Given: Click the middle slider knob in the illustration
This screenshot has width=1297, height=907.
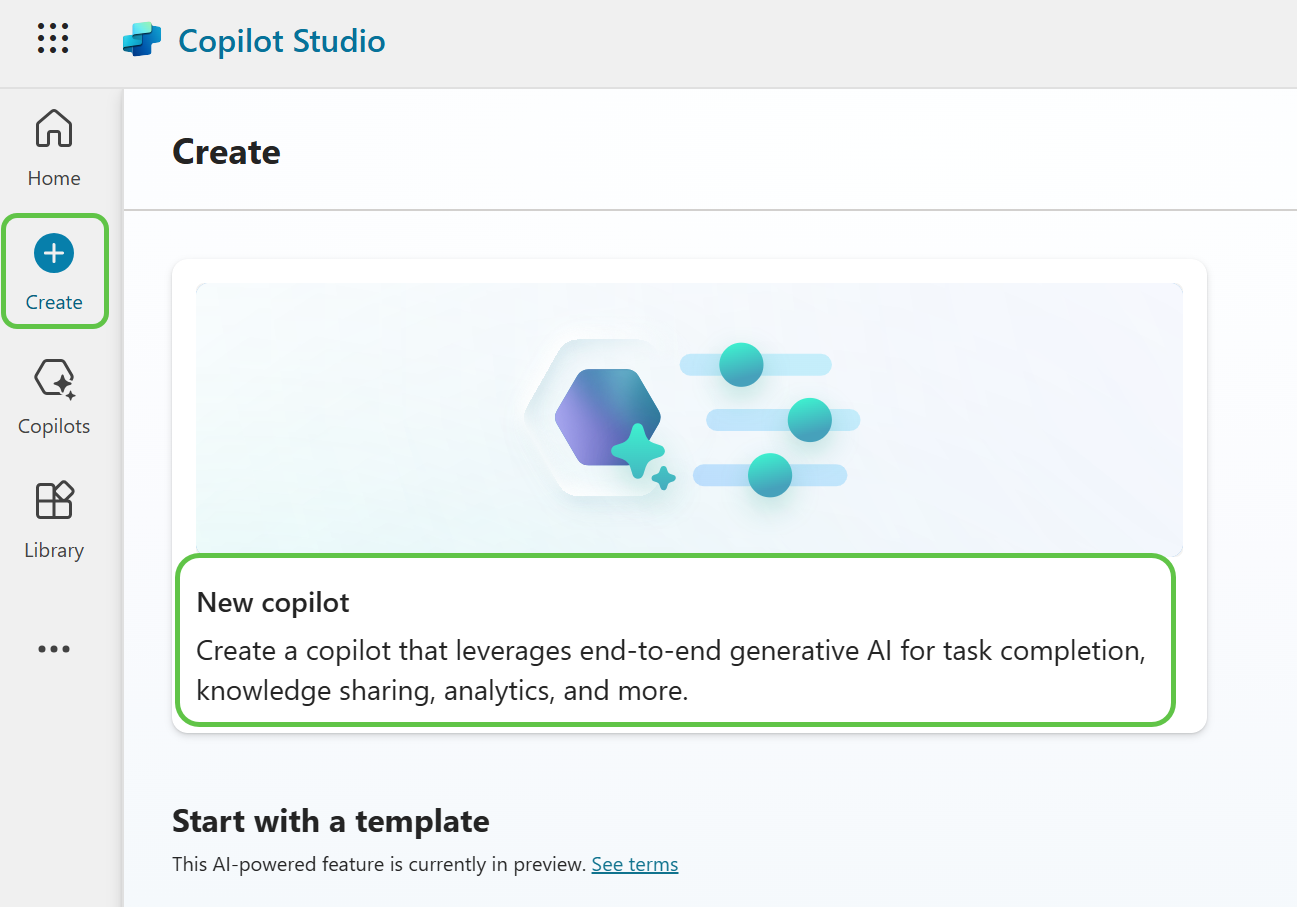Looking at the screenshot, I should 809,420.
